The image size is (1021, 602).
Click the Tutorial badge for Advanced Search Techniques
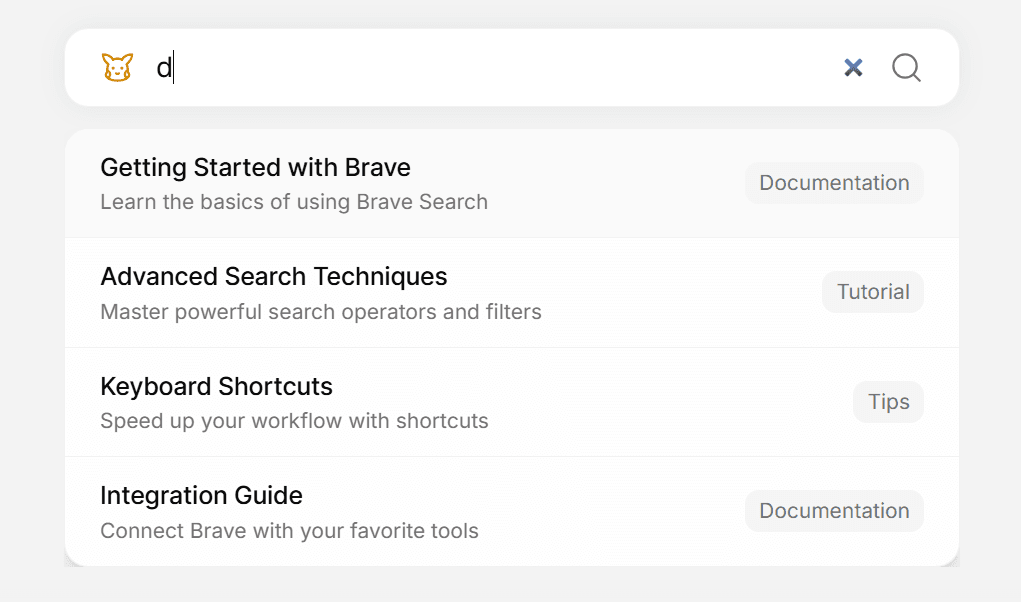872,292
